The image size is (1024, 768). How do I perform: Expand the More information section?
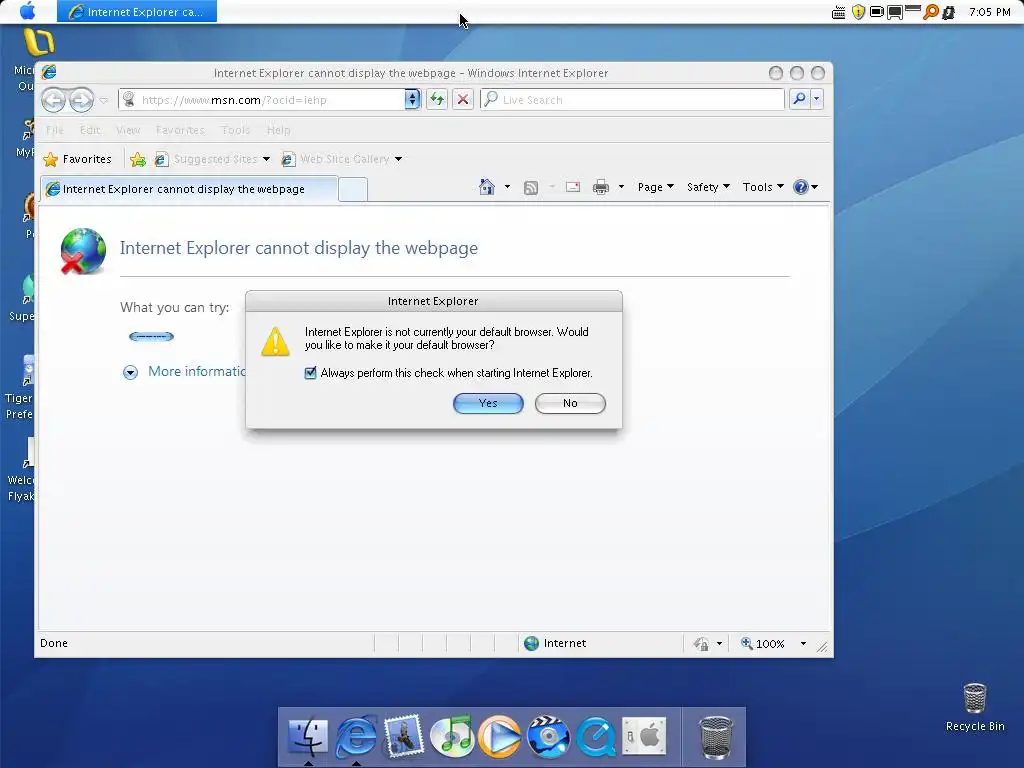coord(130,372)
